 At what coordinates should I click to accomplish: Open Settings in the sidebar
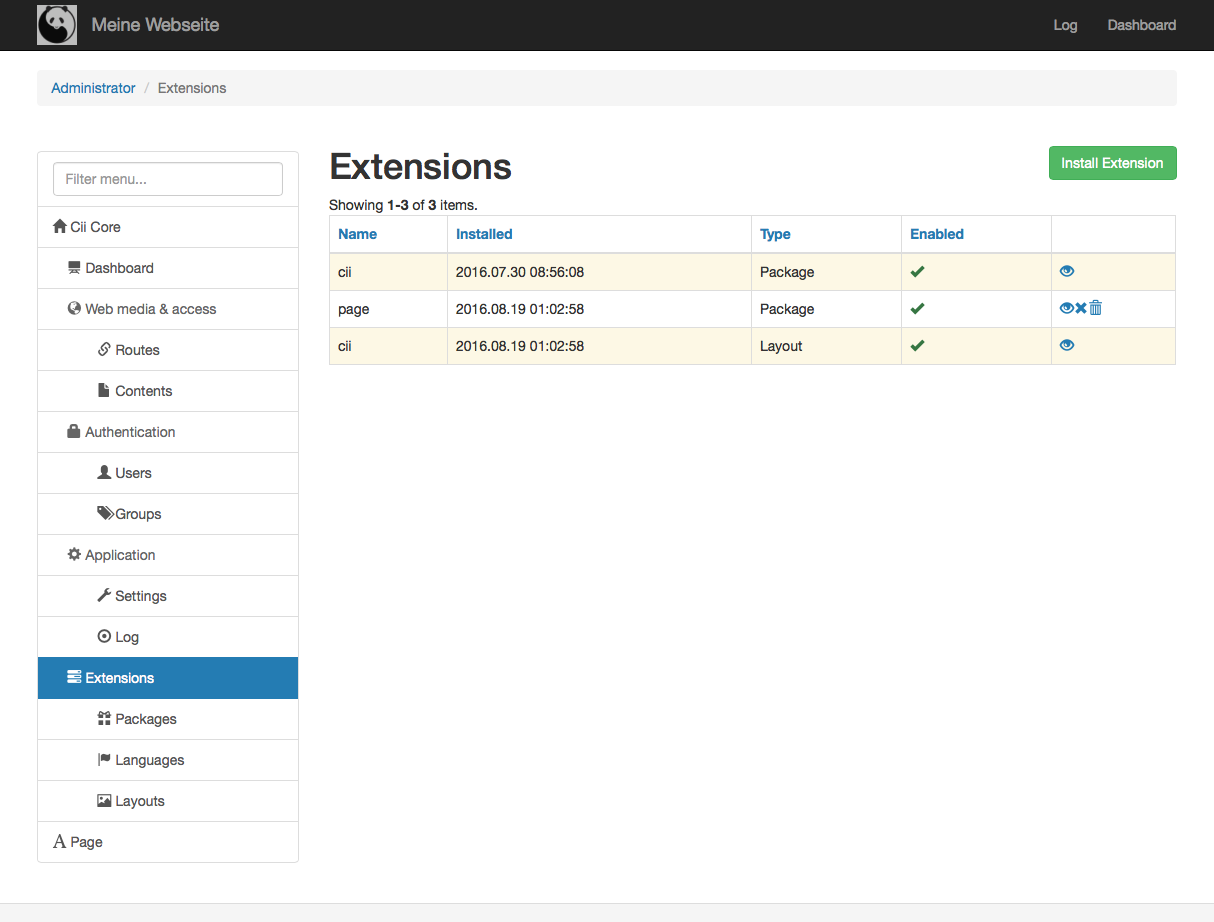168,596
